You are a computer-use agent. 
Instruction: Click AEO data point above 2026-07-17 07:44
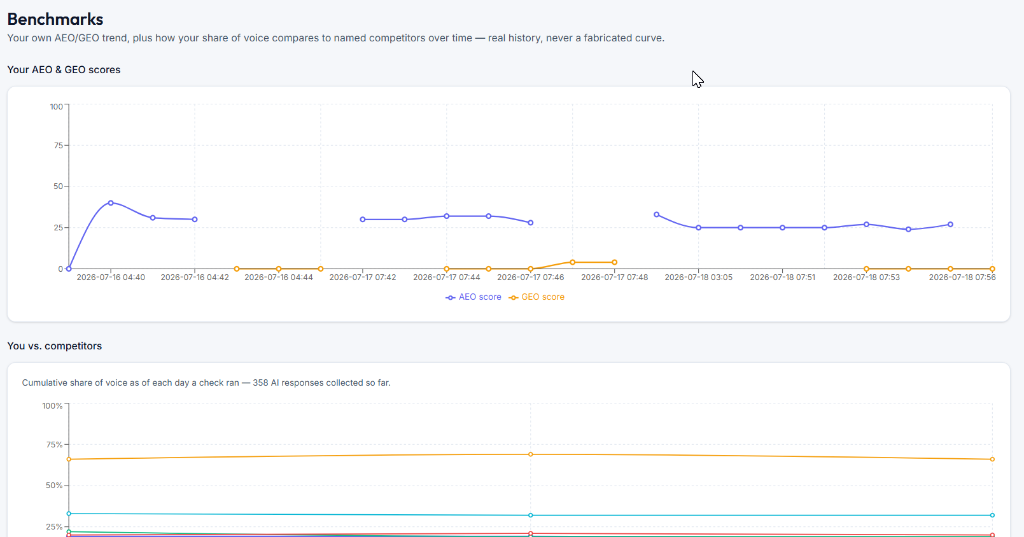(x=447, y=216)
